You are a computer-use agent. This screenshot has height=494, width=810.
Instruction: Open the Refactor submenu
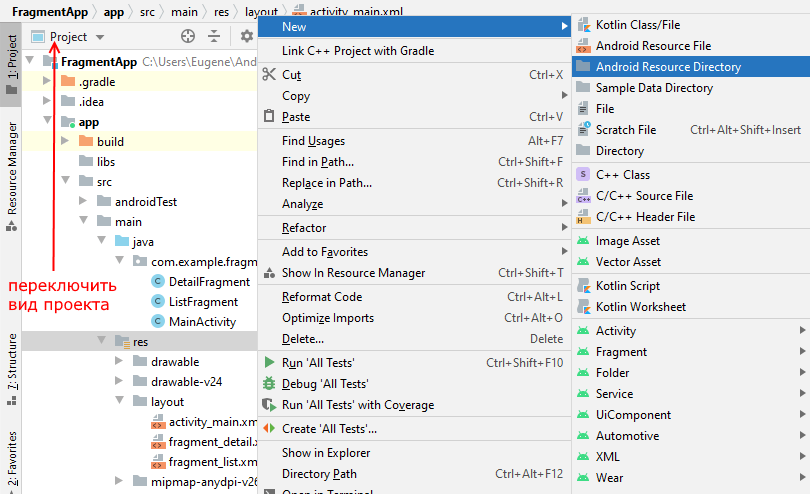click(304, 228)
